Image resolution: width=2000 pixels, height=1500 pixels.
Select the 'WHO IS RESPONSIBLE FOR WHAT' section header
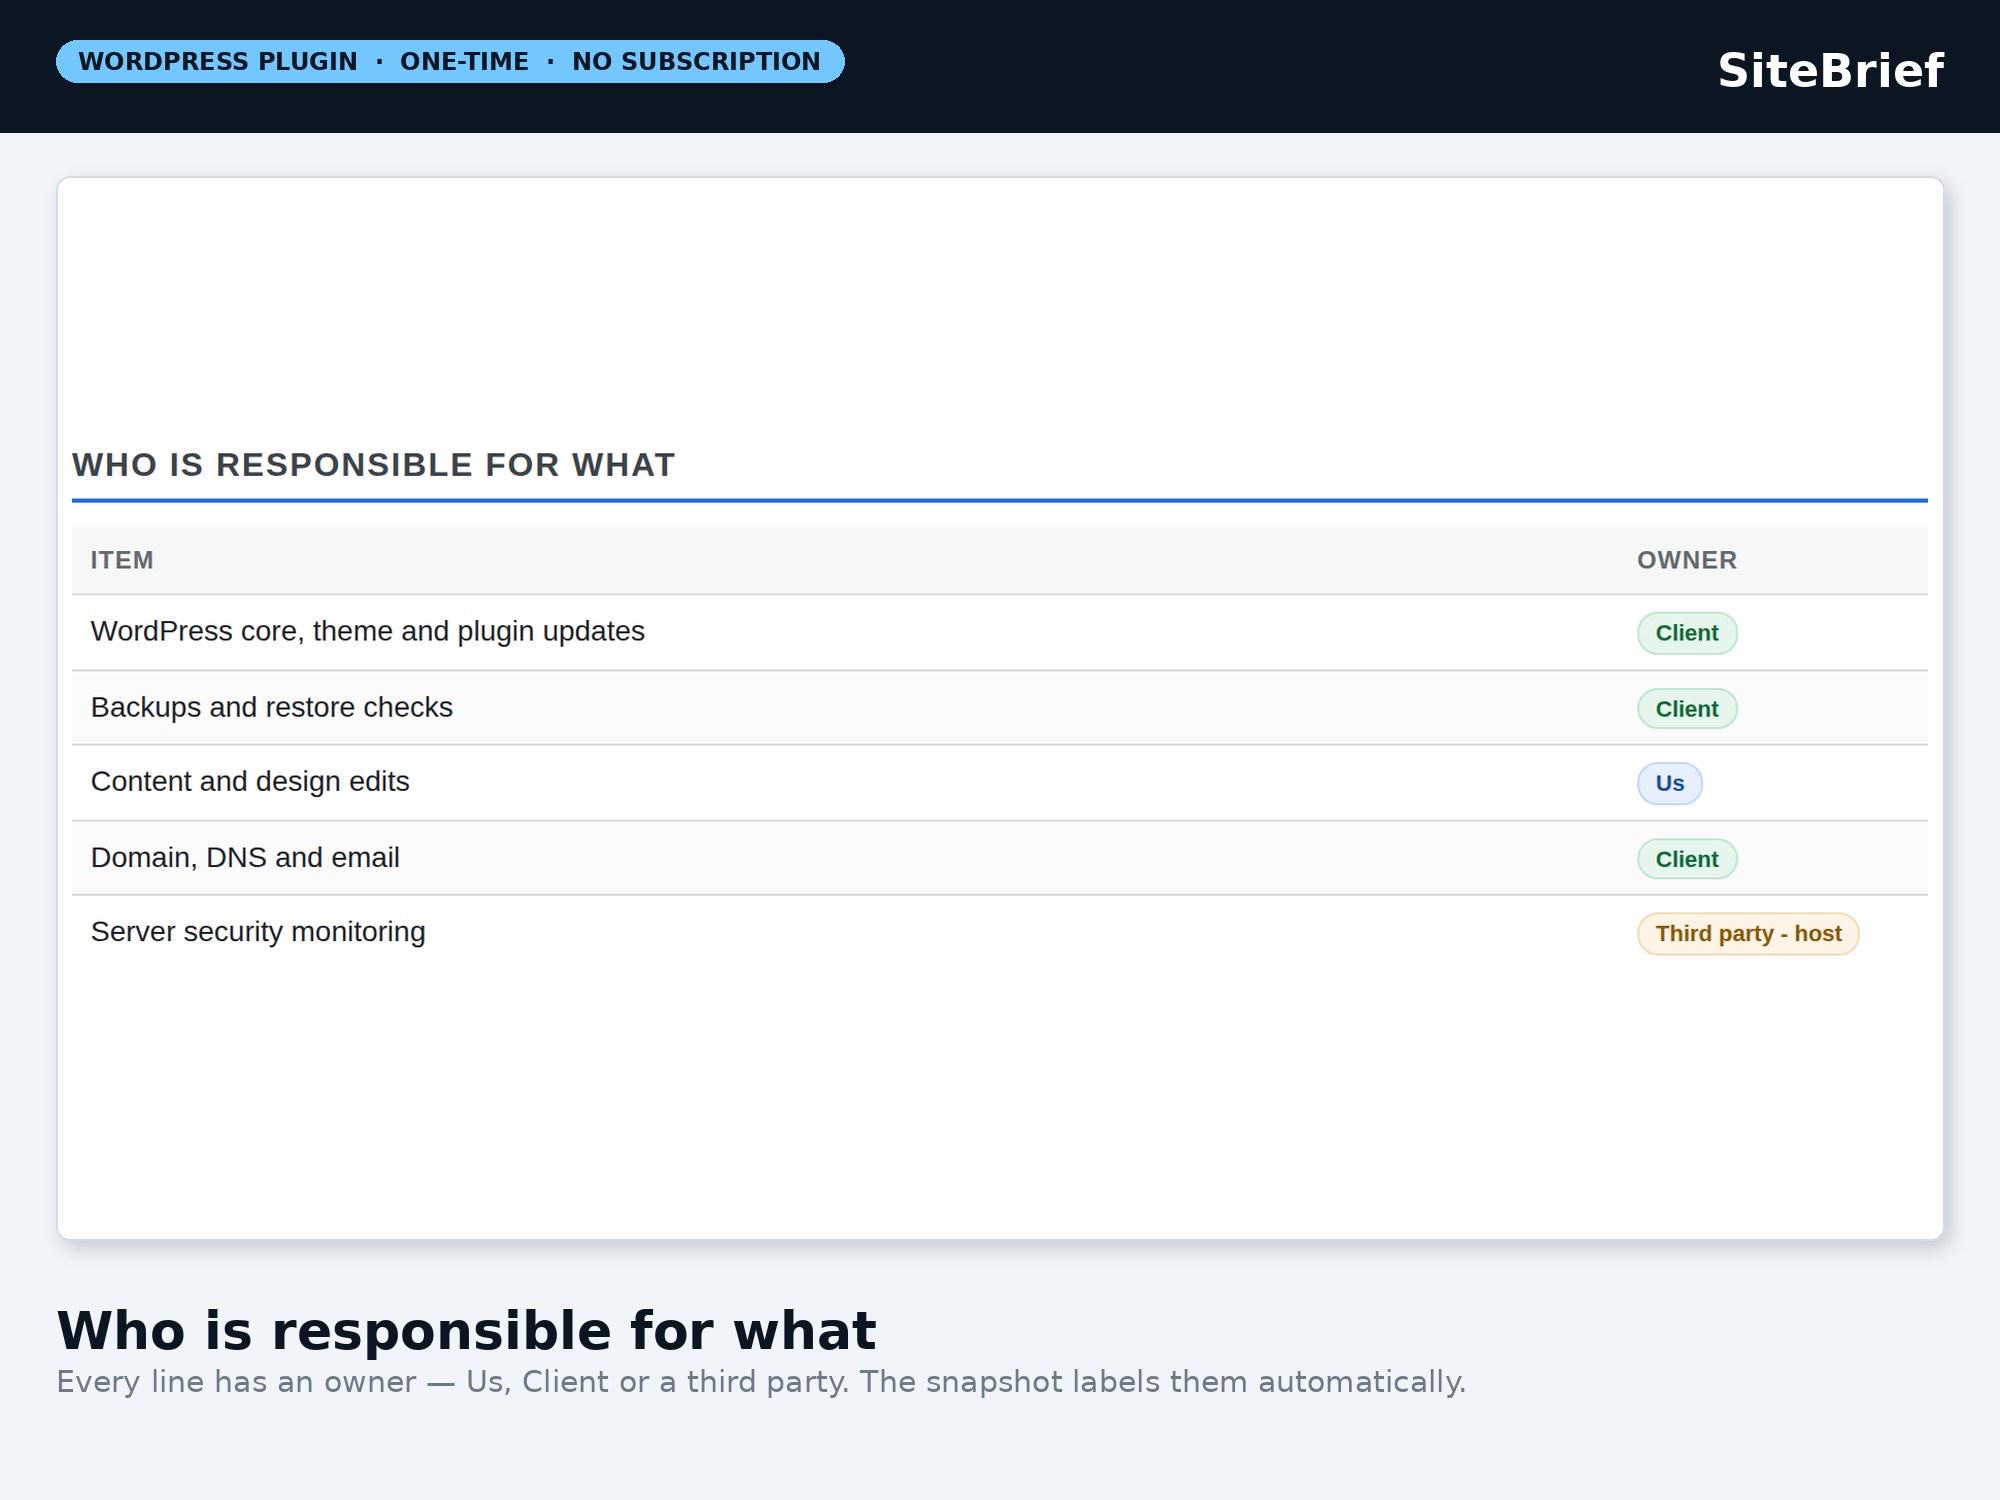point(373,465)
